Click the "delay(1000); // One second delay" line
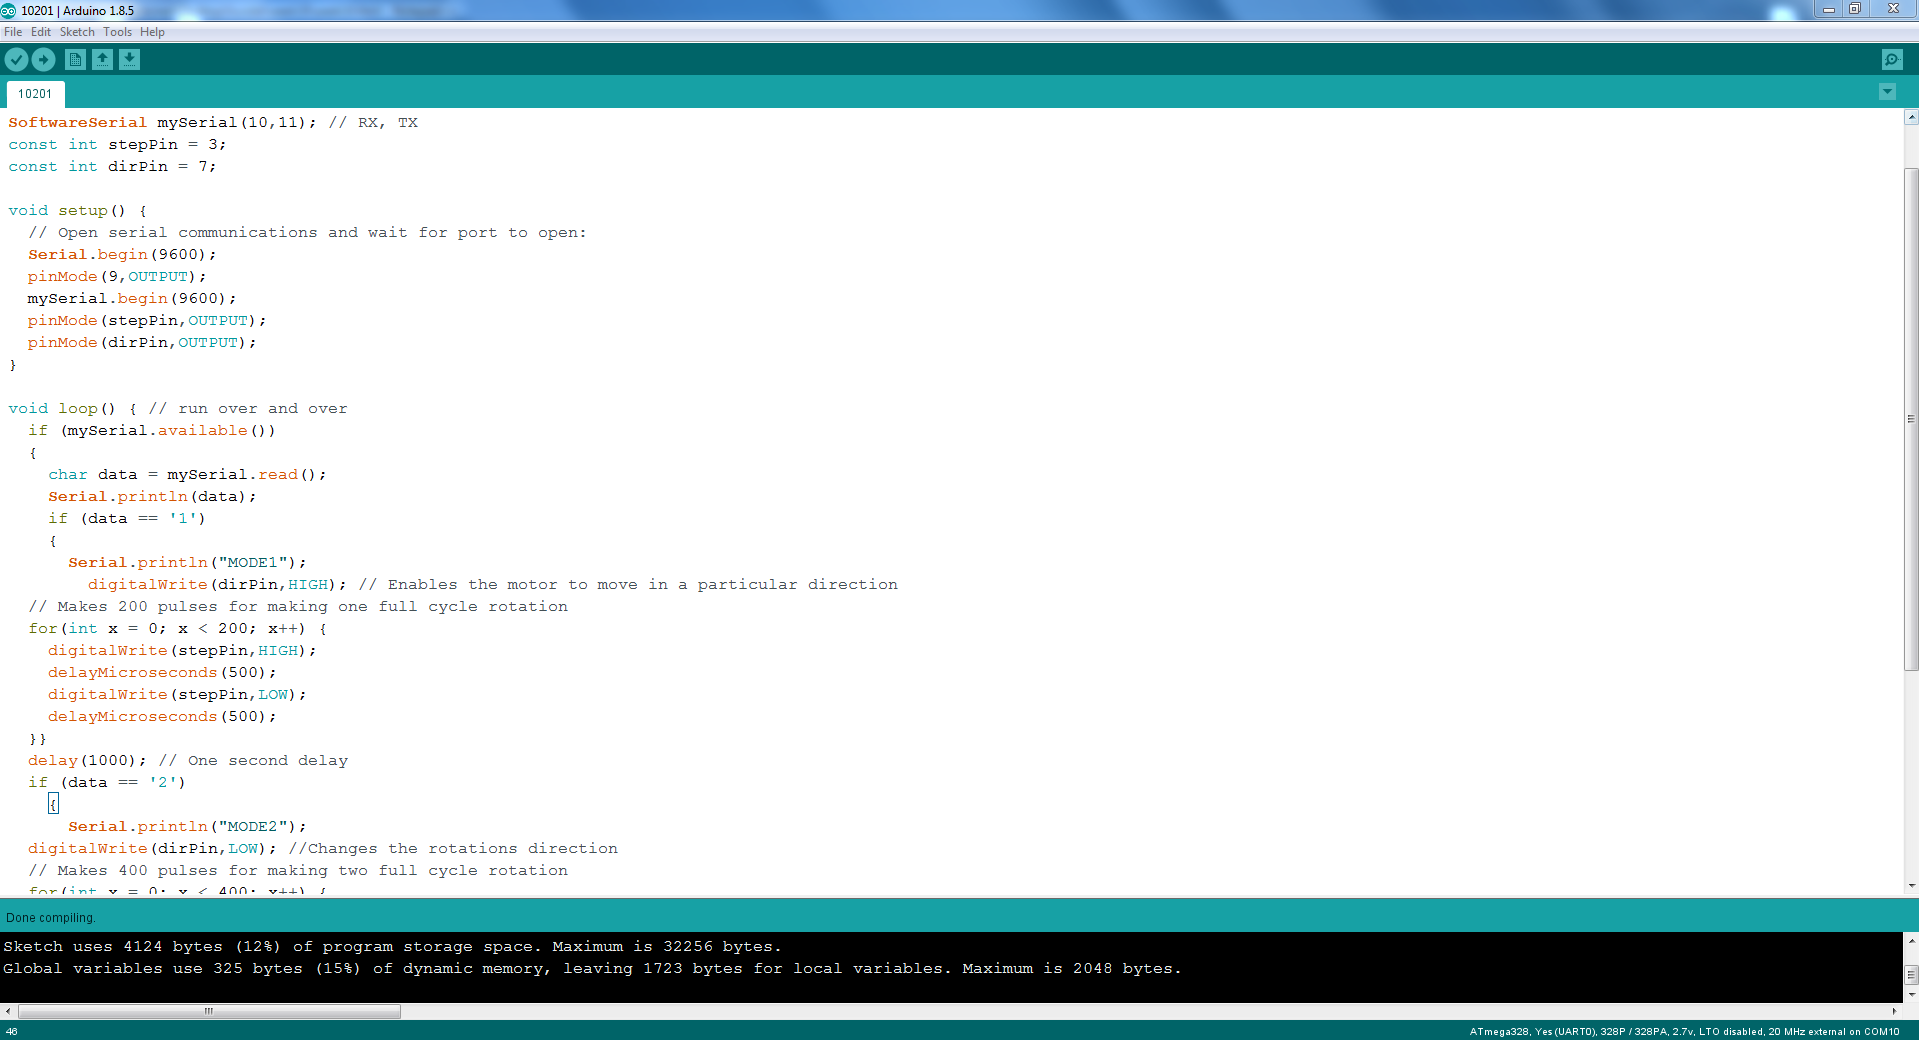The width and height of the screenshot is (1919, 1040). pyautogui.click(x=188, y=761)
